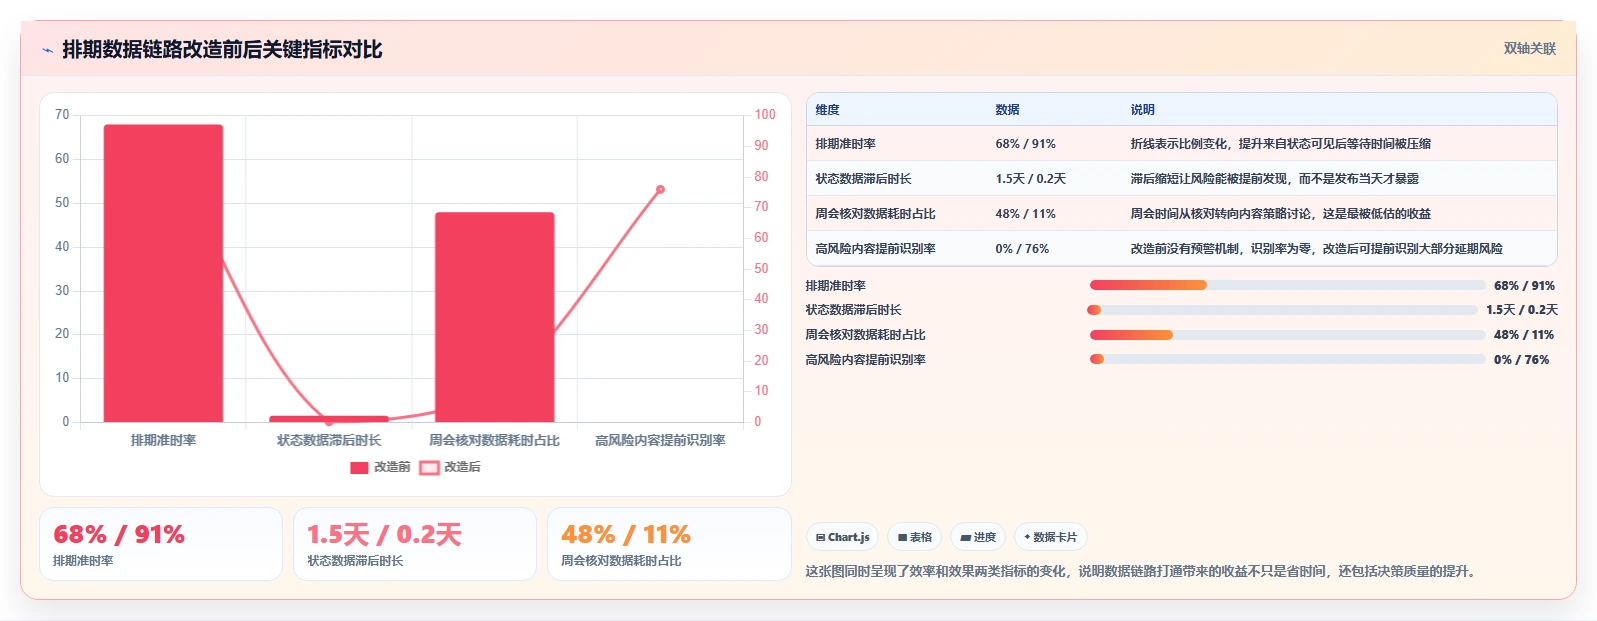
Task: Click the Chart.js chip
Action: [843, 537]
